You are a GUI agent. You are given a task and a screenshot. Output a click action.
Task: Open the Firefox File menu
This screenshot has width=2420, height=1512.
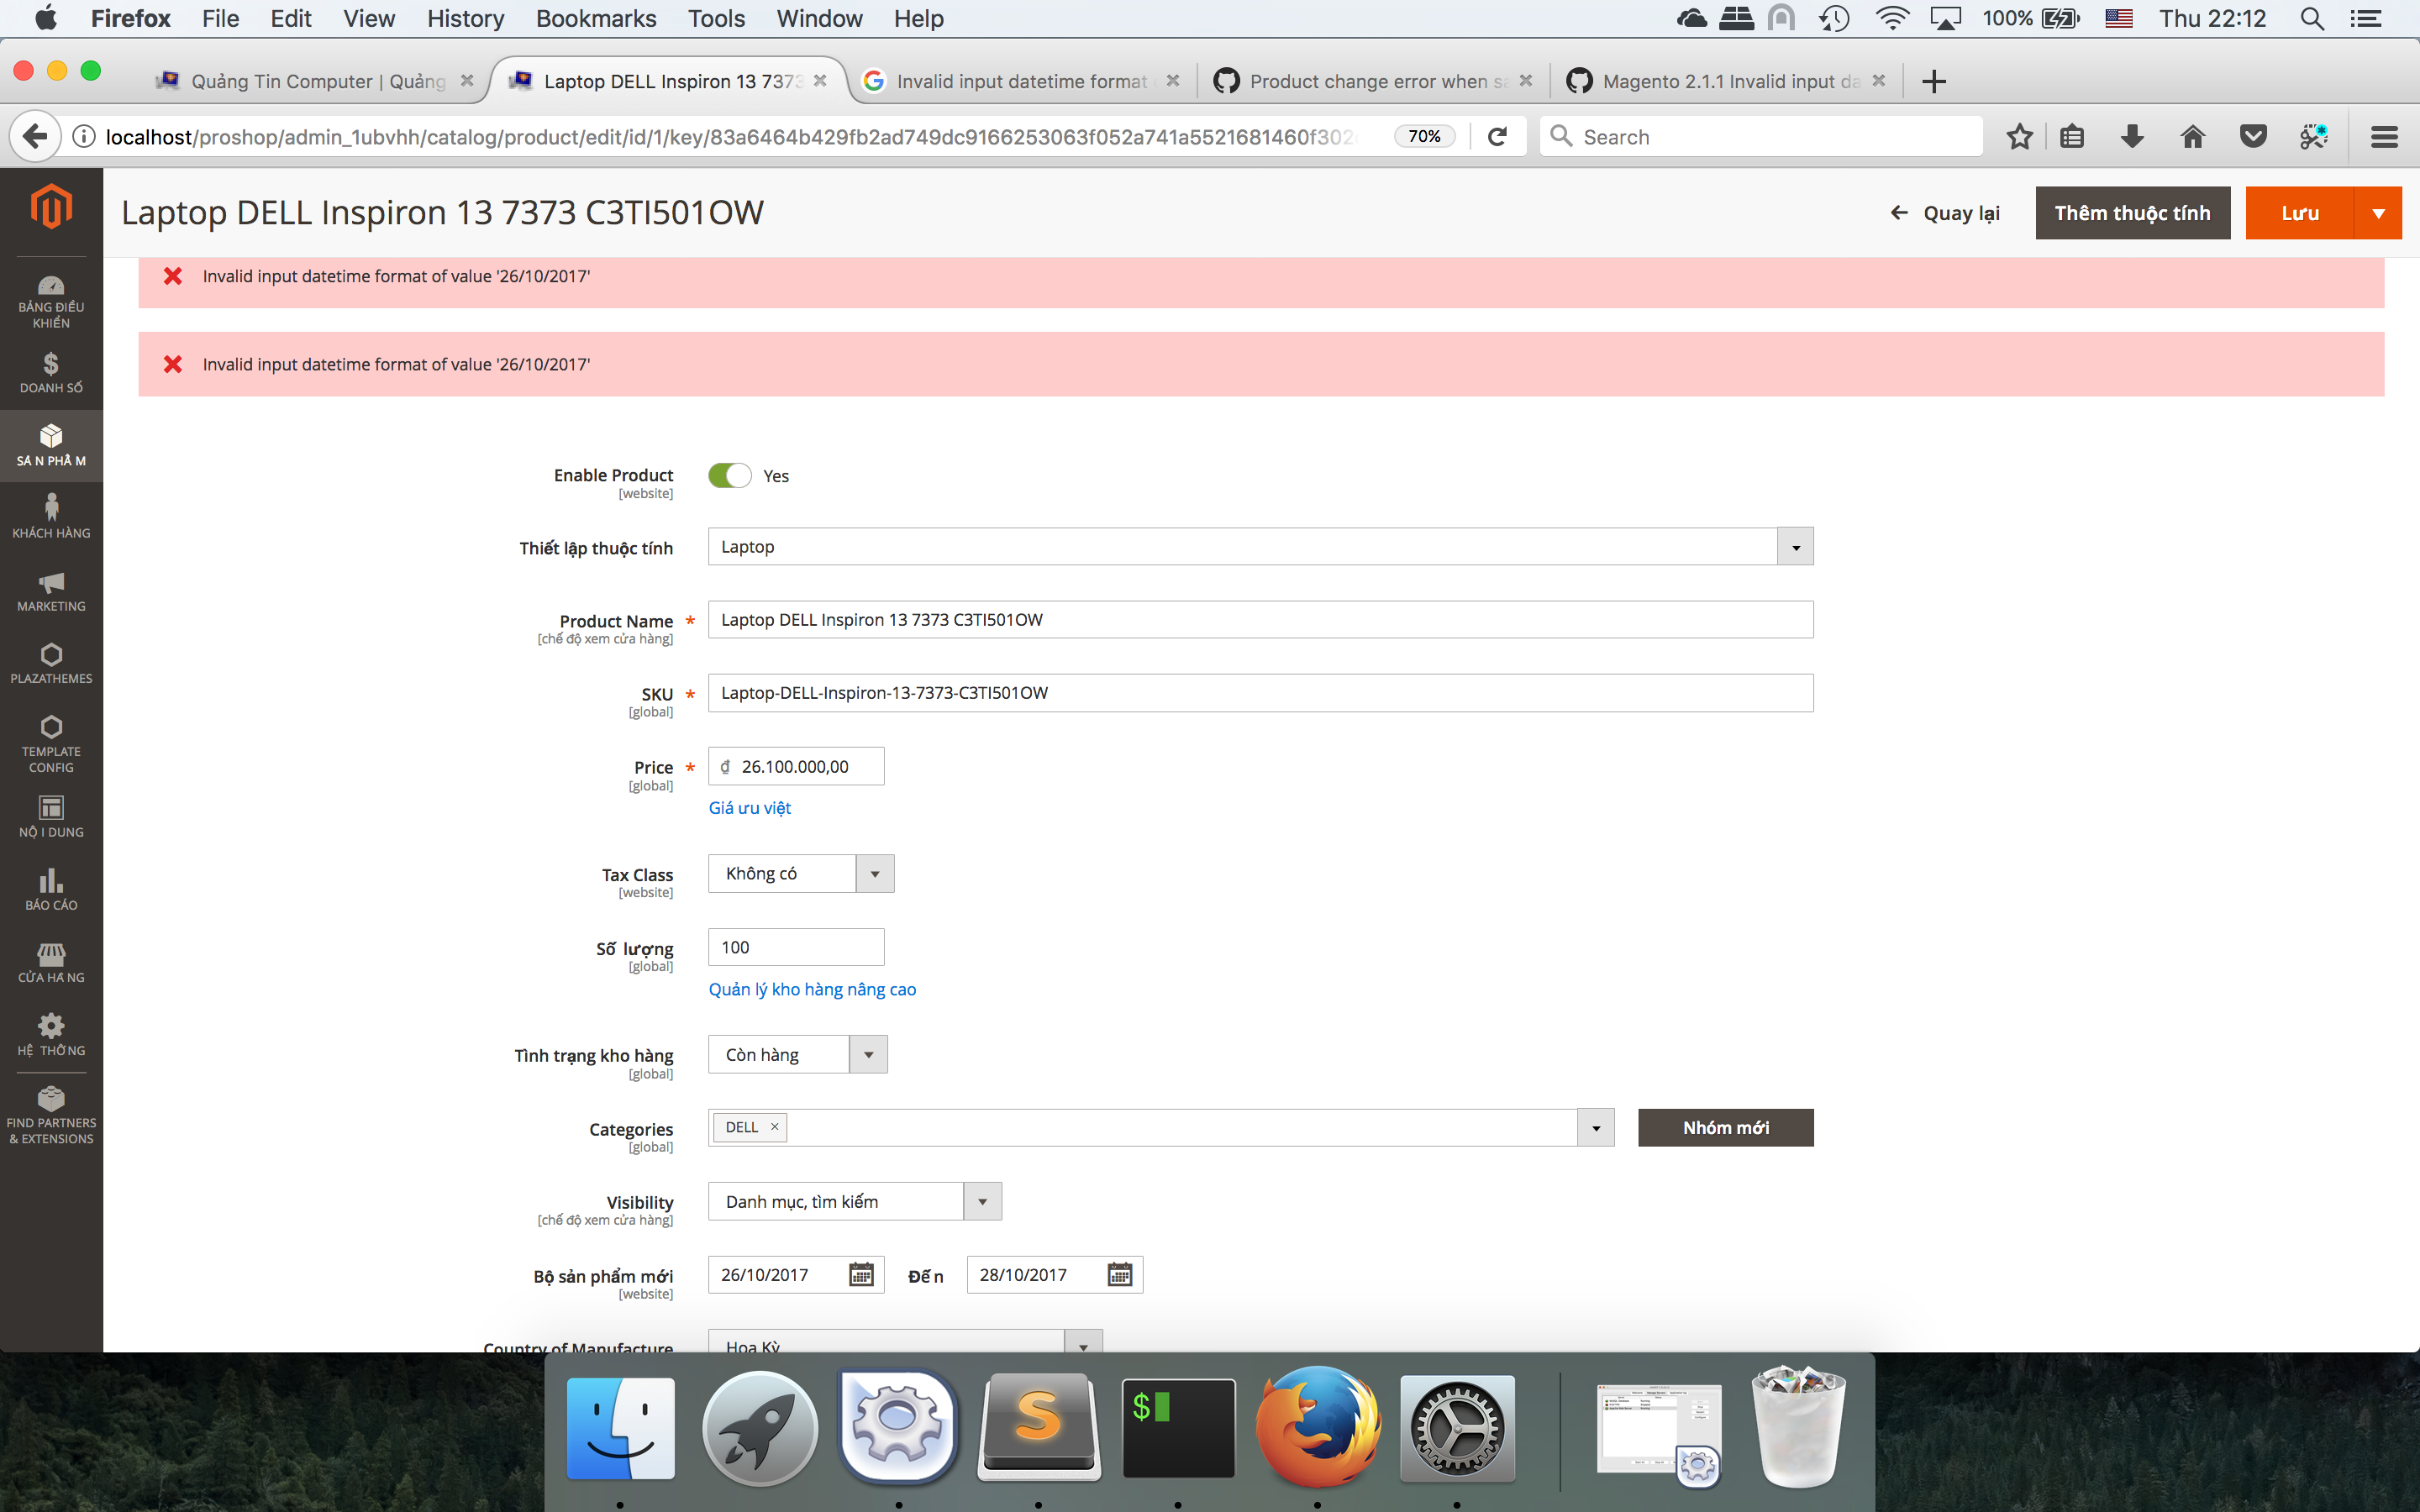click(x=220, y=18)
